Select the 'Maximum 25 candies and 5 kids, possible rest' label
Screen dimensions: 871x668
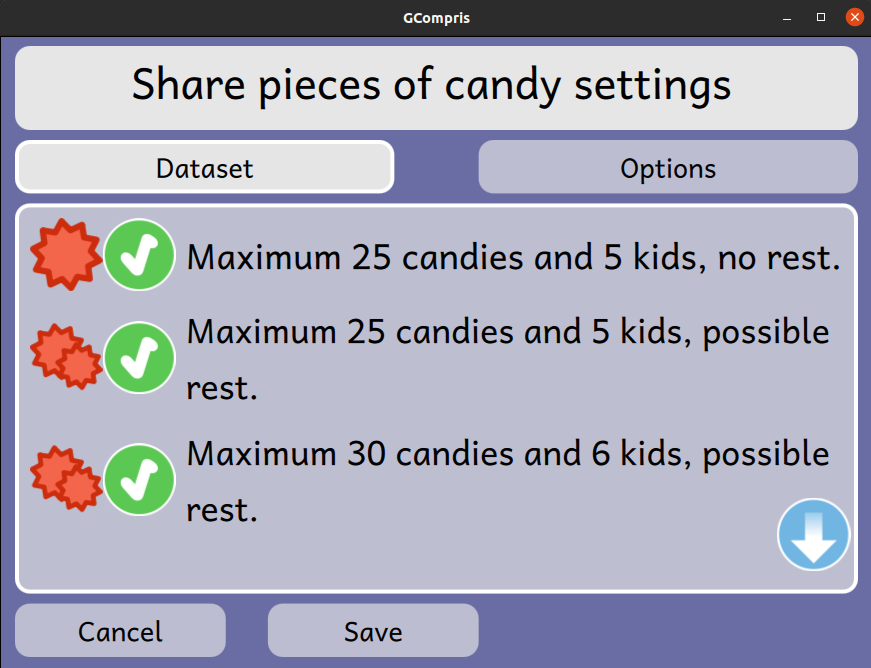[x=508, y=359]
